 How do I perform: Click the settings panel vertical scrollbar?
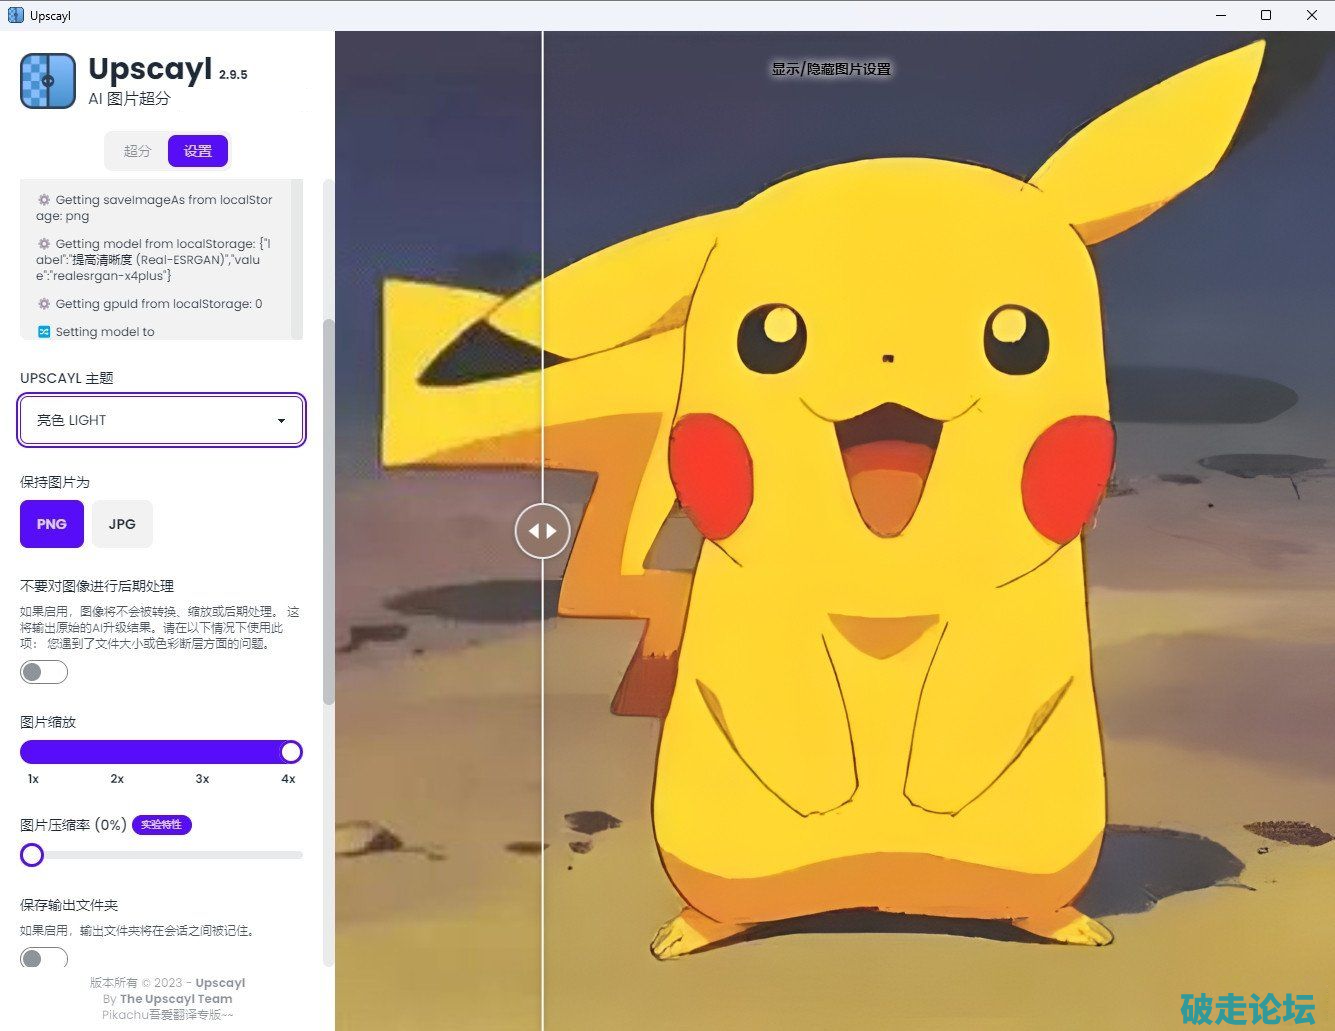[329, 510]
